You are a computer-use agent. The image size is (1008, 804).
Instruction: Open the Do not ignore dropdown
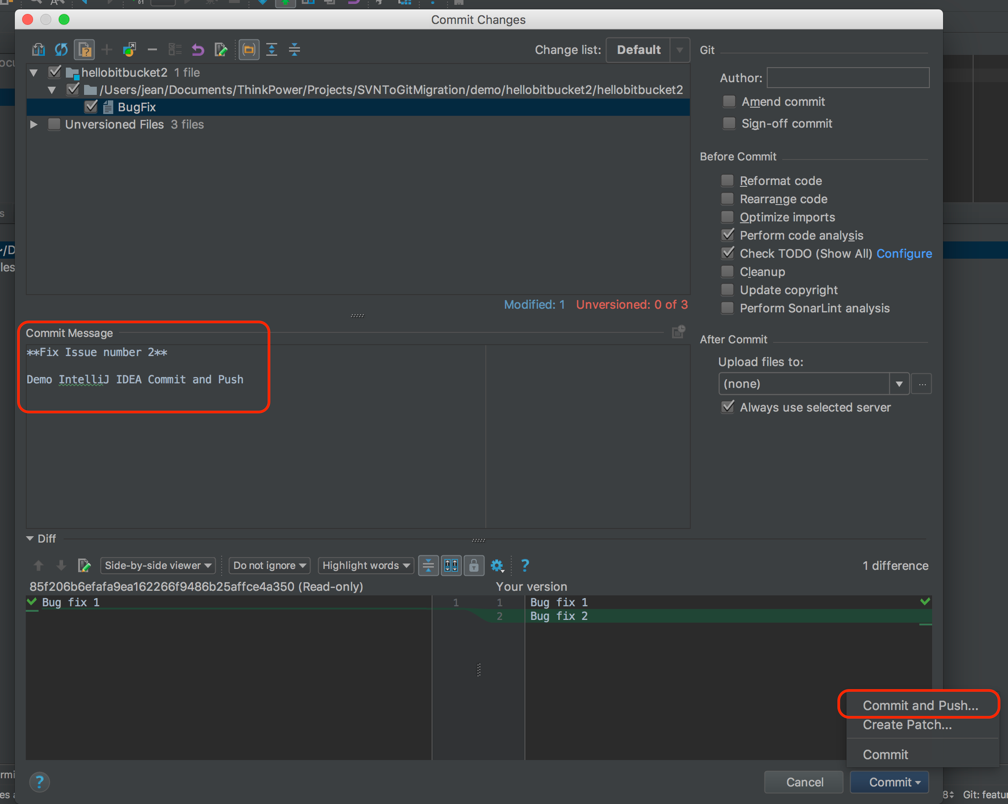point(269,566)
